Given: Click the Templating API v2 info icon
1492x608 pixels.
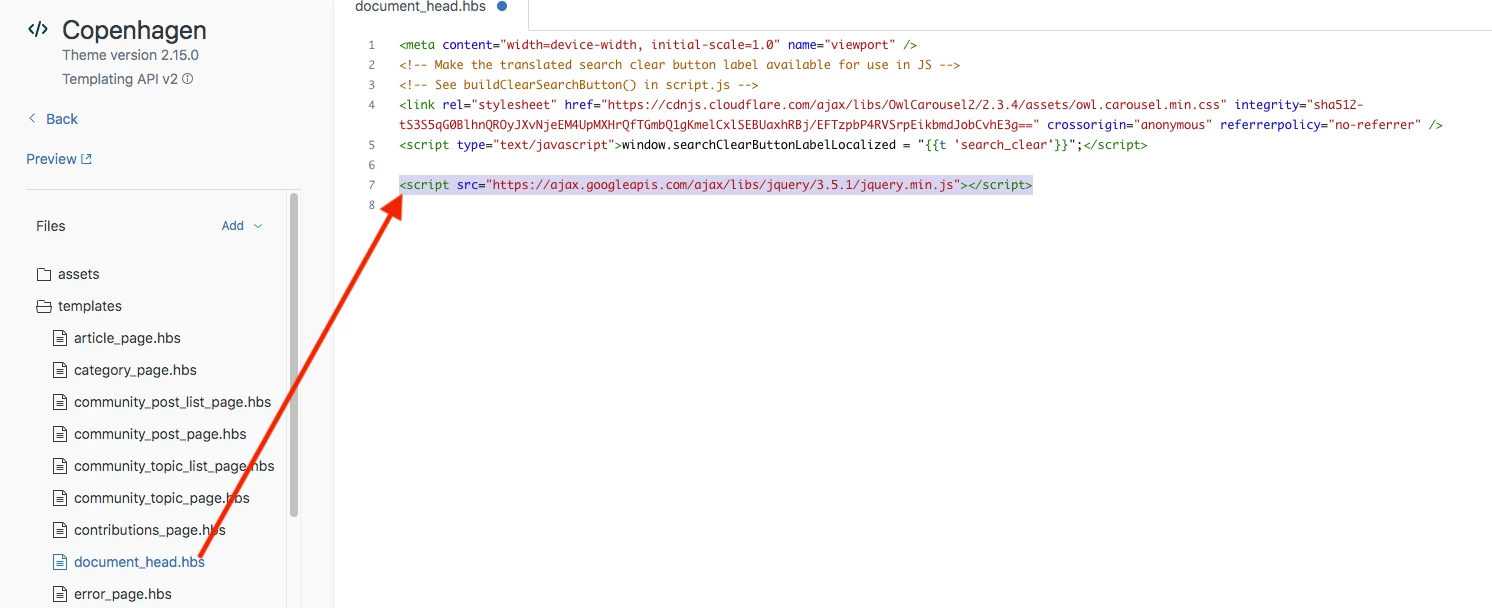Looking at the screenshot, I should [188, 79].
